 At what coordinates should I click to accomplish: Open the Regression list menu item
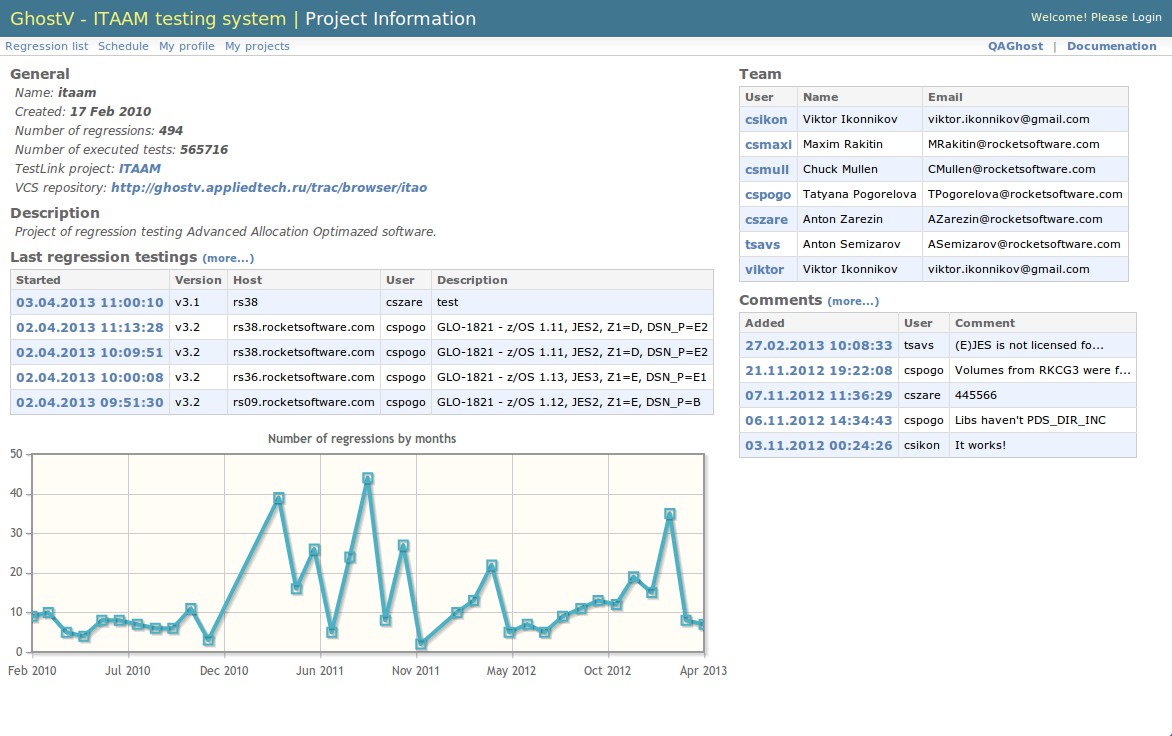pos(46,46)
